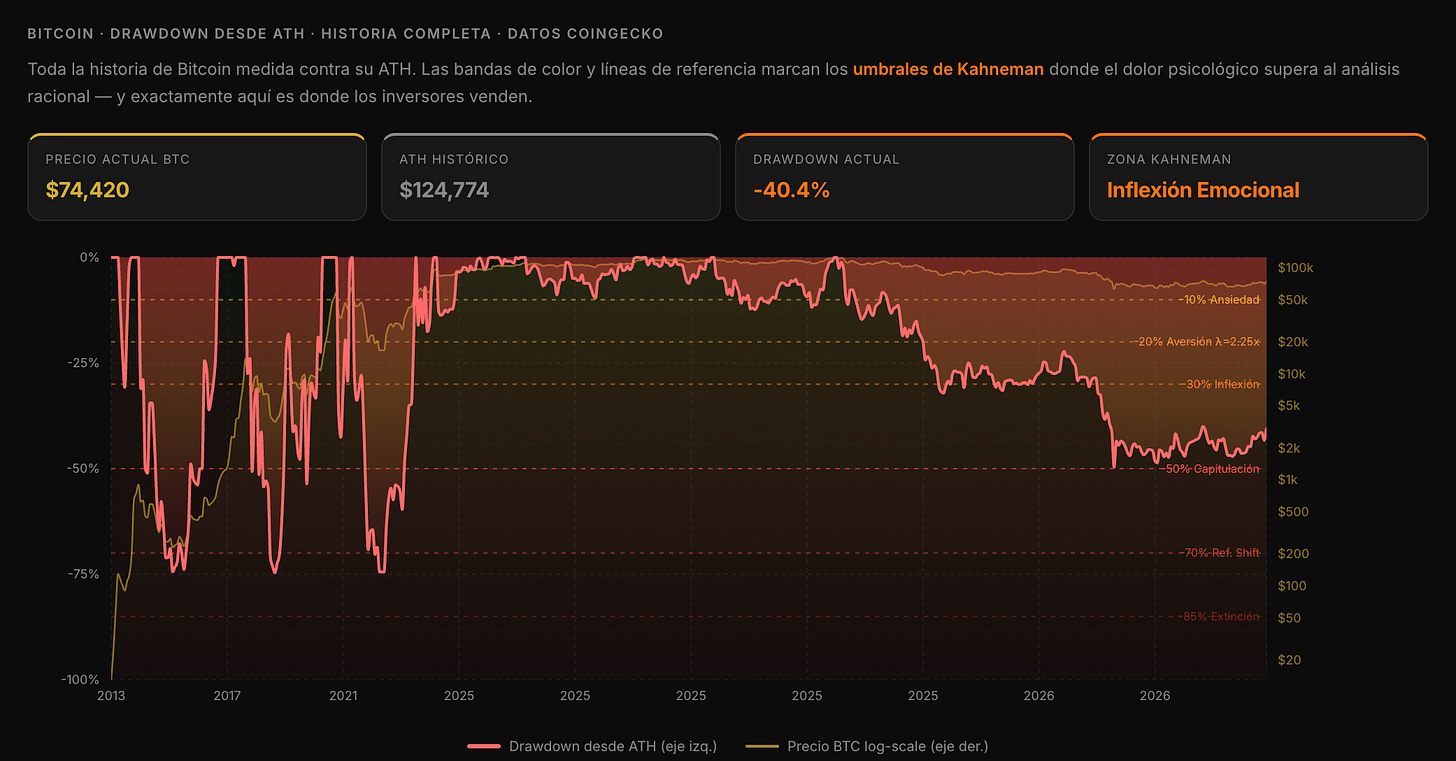Click the $74,420 price value
1456x761 pixels.
[88, 189]
